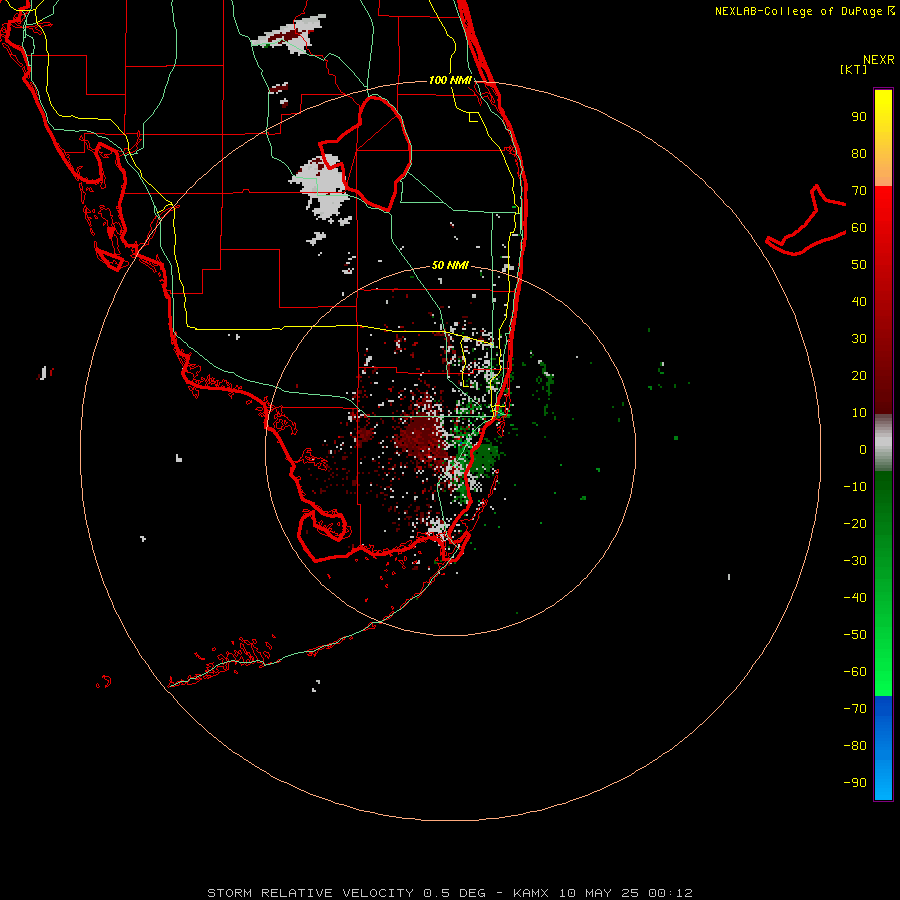Click the blue bottom segment of color bar
This screenshot has width=900, height=900.
(883, 748)
